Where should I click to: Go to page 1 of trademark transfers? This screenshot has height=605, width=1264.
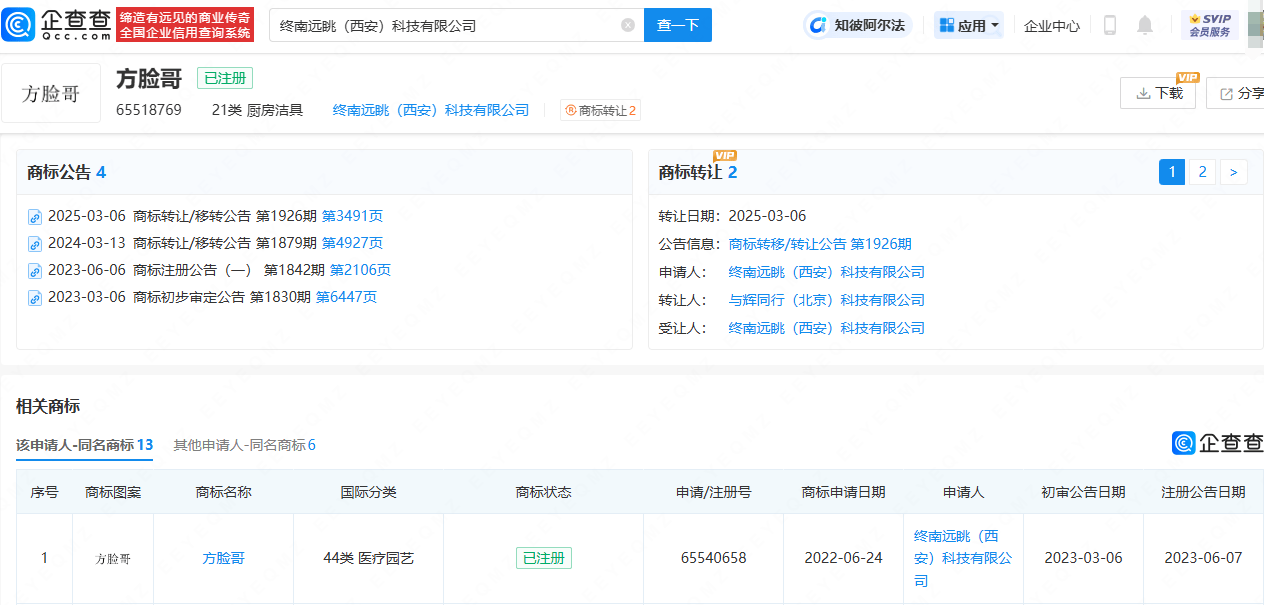1172,172
